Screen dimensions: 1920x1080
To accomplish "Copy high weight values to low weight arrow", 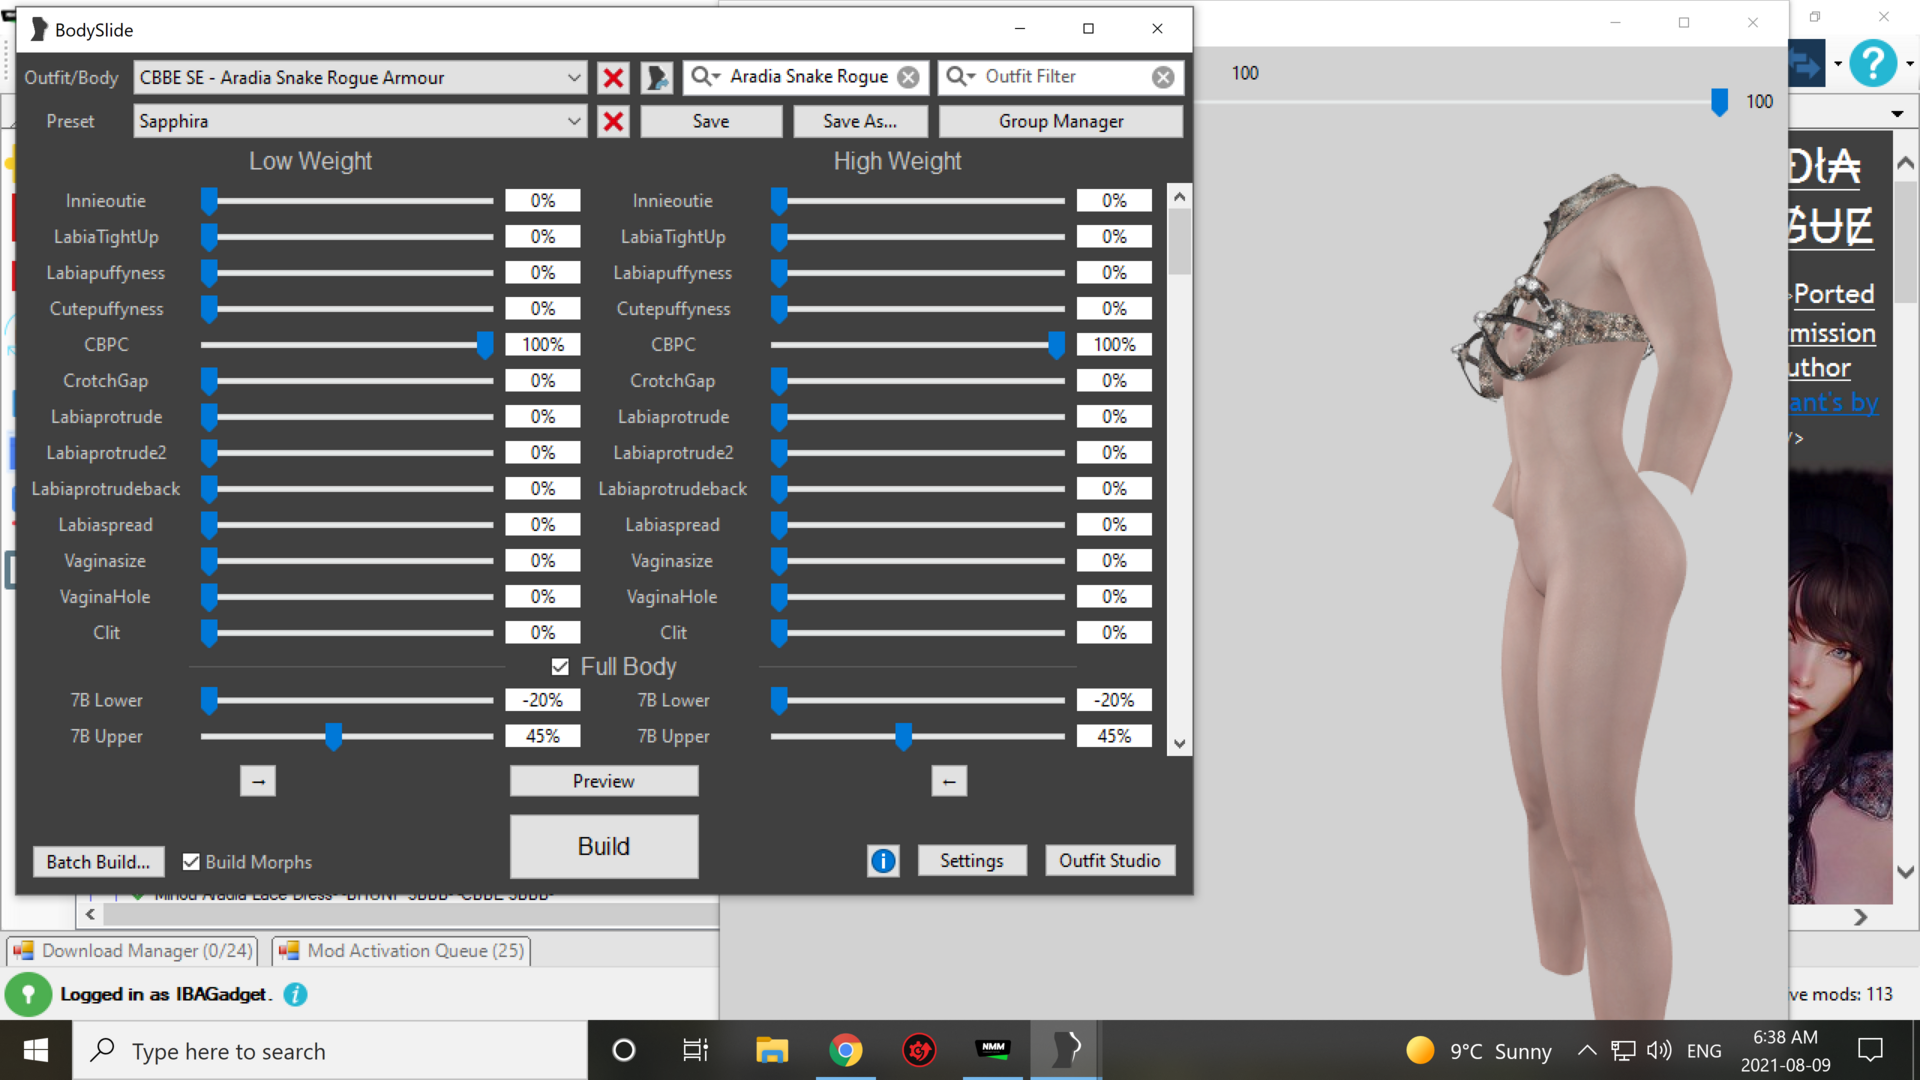I will pos(949,781).
